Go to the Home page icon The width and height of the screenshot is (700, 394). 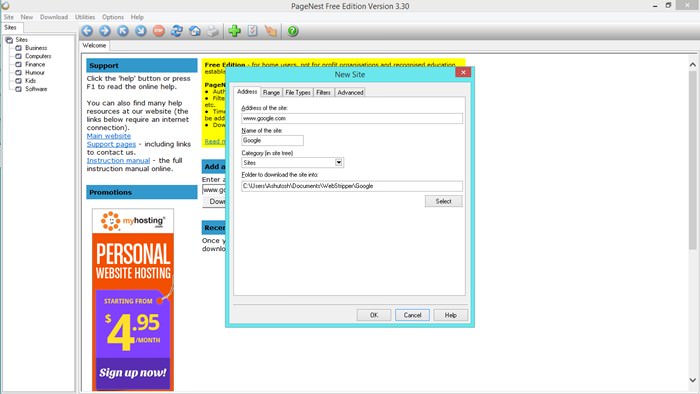tap(195, 31)
